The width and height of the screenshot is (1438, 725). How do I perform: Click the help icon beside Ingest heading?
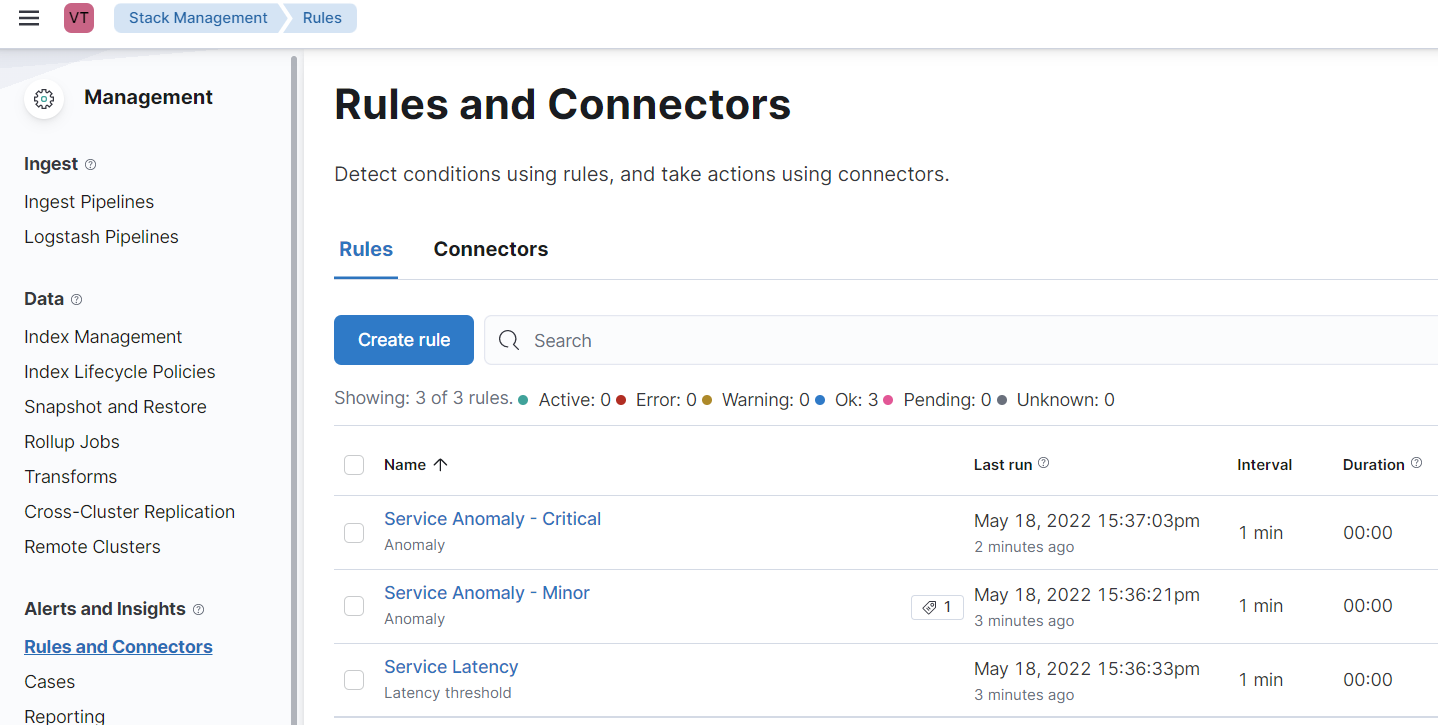click(90, 164)
